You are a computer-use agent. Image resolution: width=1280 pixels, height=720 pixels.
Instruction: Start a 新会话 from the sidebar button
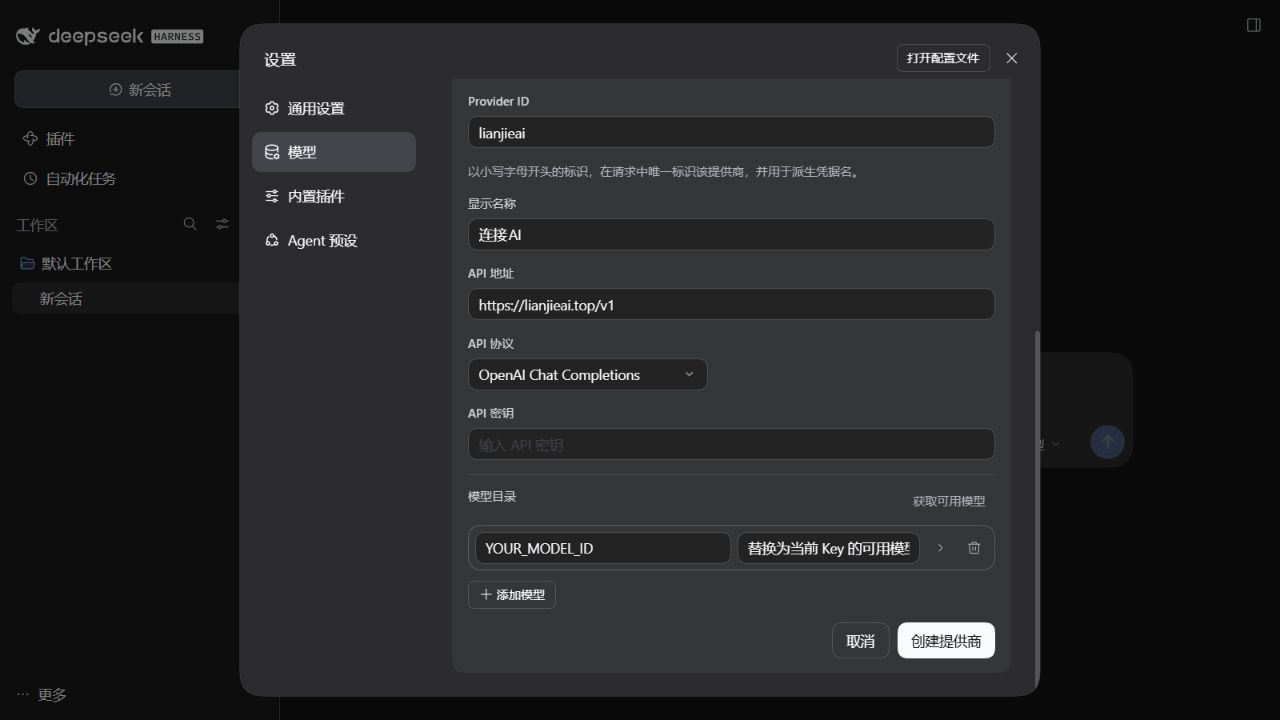pyautogui.click(x=140, y=89)
